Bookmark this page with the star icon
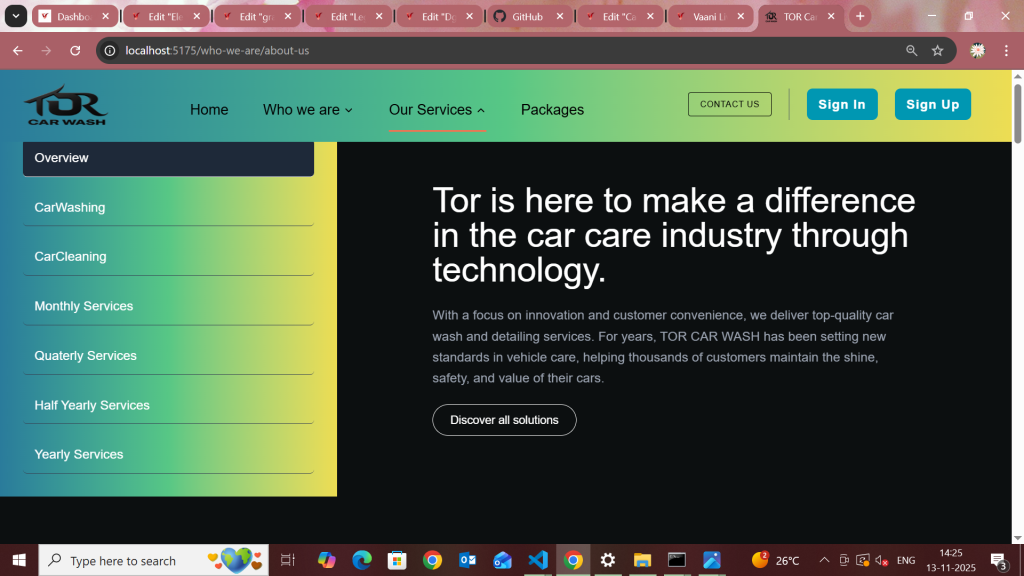The image size is (1024, 576). (937, 50)
